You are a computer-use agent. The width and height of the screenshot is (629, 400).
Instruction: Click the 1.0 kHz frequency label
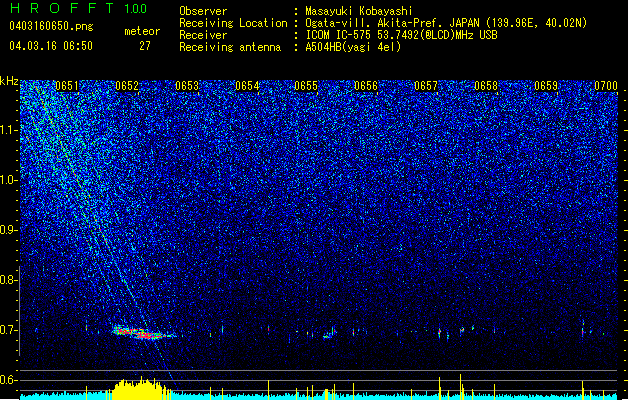click(8, 180)
